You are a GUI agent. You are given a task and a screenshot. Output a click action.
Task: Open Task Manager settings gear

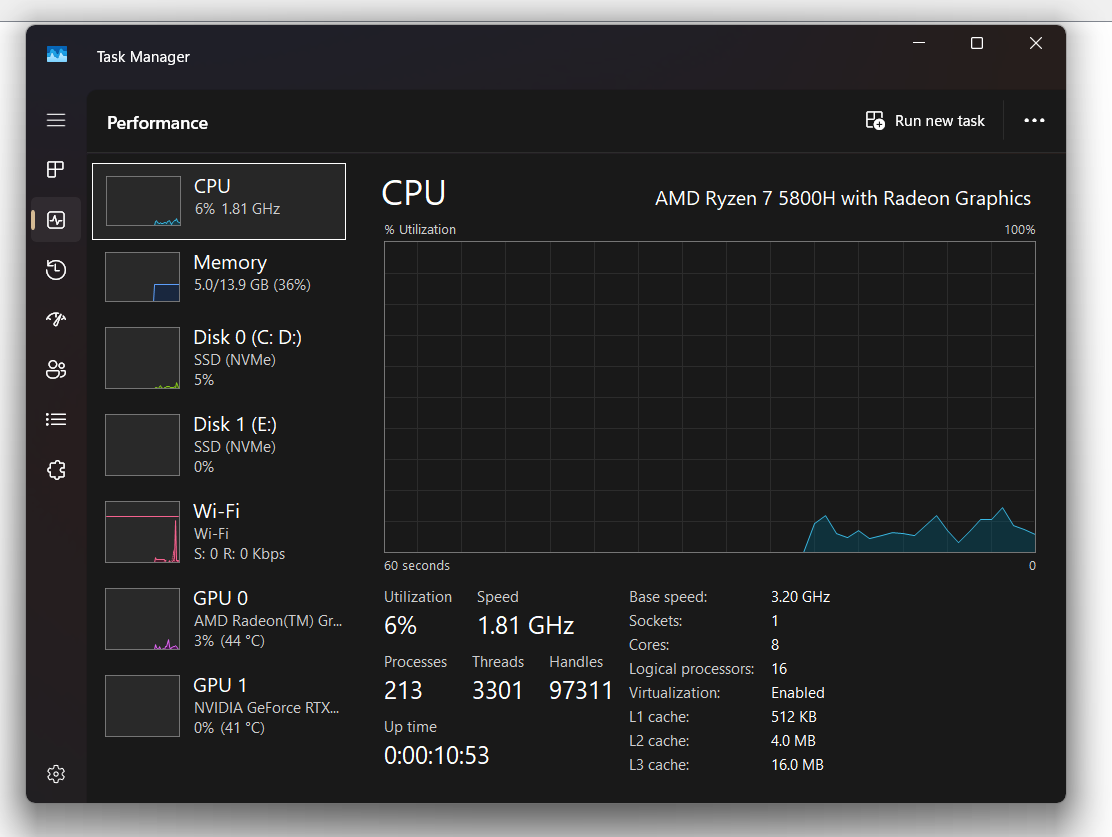[x=56, y=774]
